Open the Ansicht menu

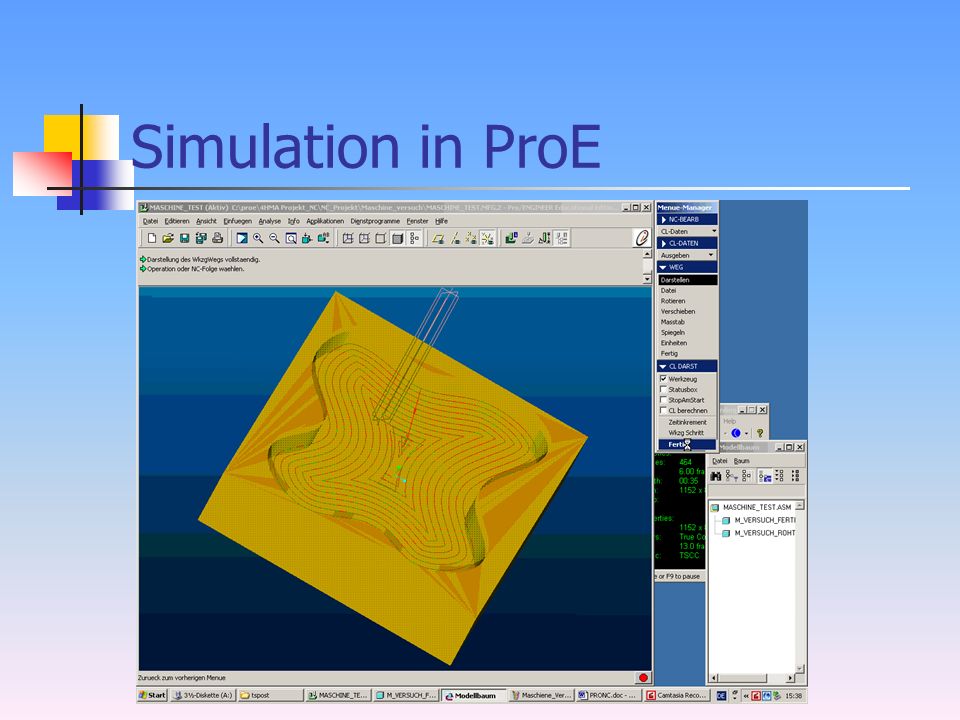[206, 221]
